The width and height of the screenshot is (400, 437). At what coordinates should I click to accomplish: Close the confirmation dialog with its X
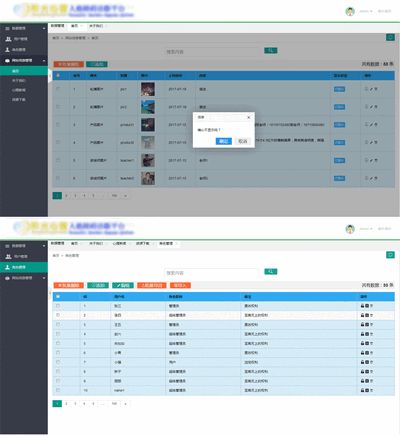[248, 117]
